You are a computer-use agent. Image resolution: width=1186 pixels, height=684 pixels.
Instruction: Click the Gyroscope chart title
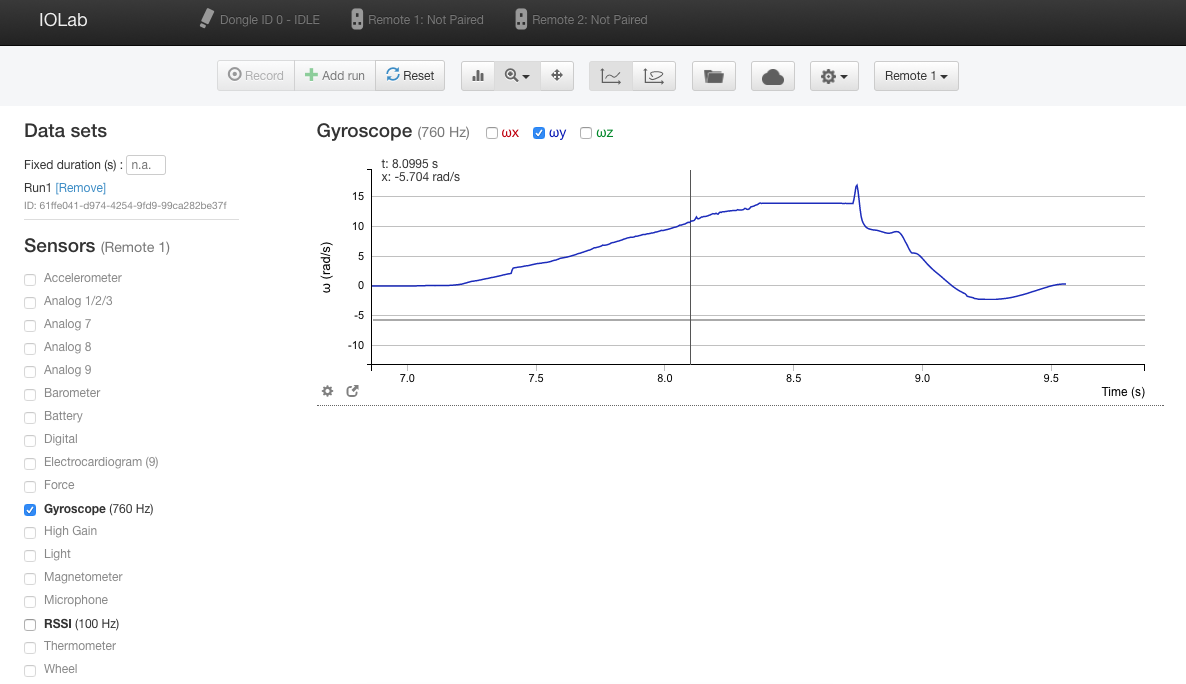364,131
